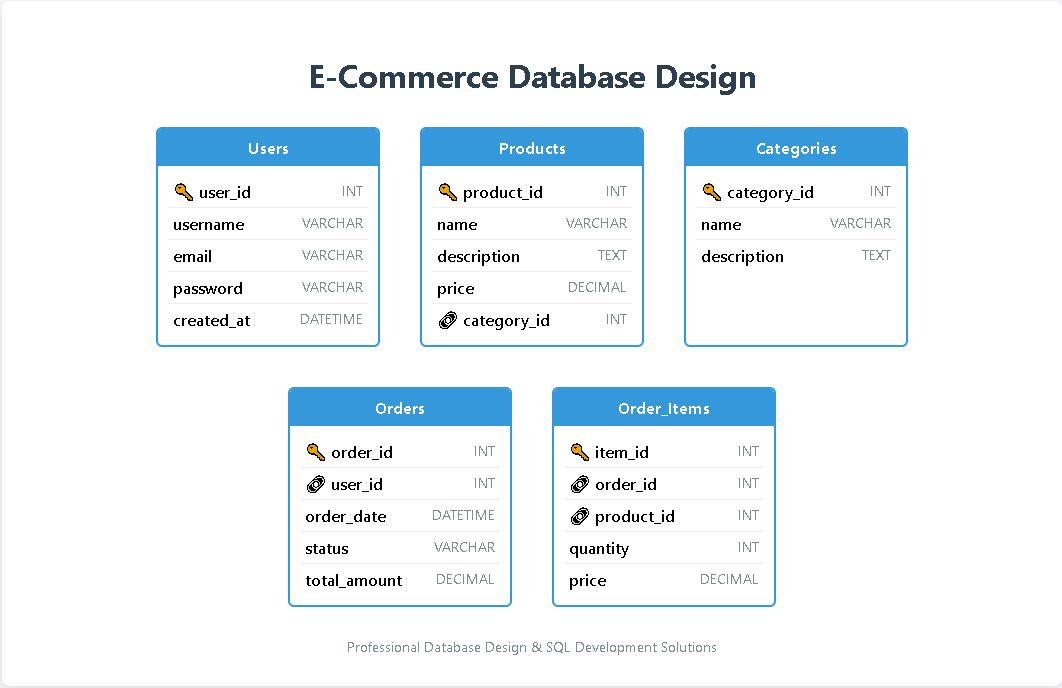Click the key icon next to item_id
The width and height of the screenshot is (1062, 688).
(579, 452)
